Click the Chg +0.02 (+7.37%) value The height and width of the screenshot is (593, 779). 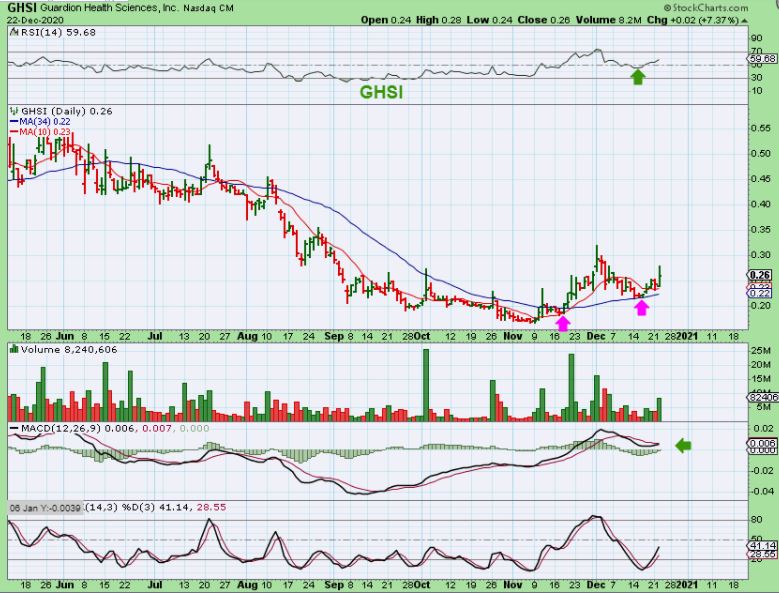click(693, 20)
